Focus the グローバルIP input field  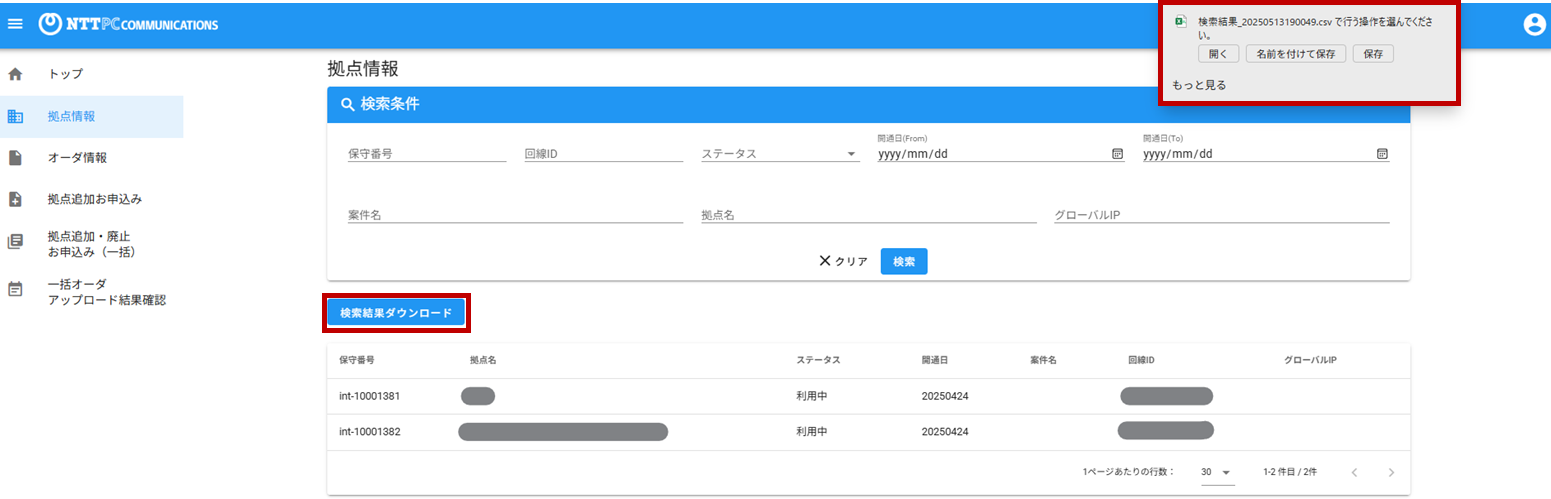coord(1222,215)
